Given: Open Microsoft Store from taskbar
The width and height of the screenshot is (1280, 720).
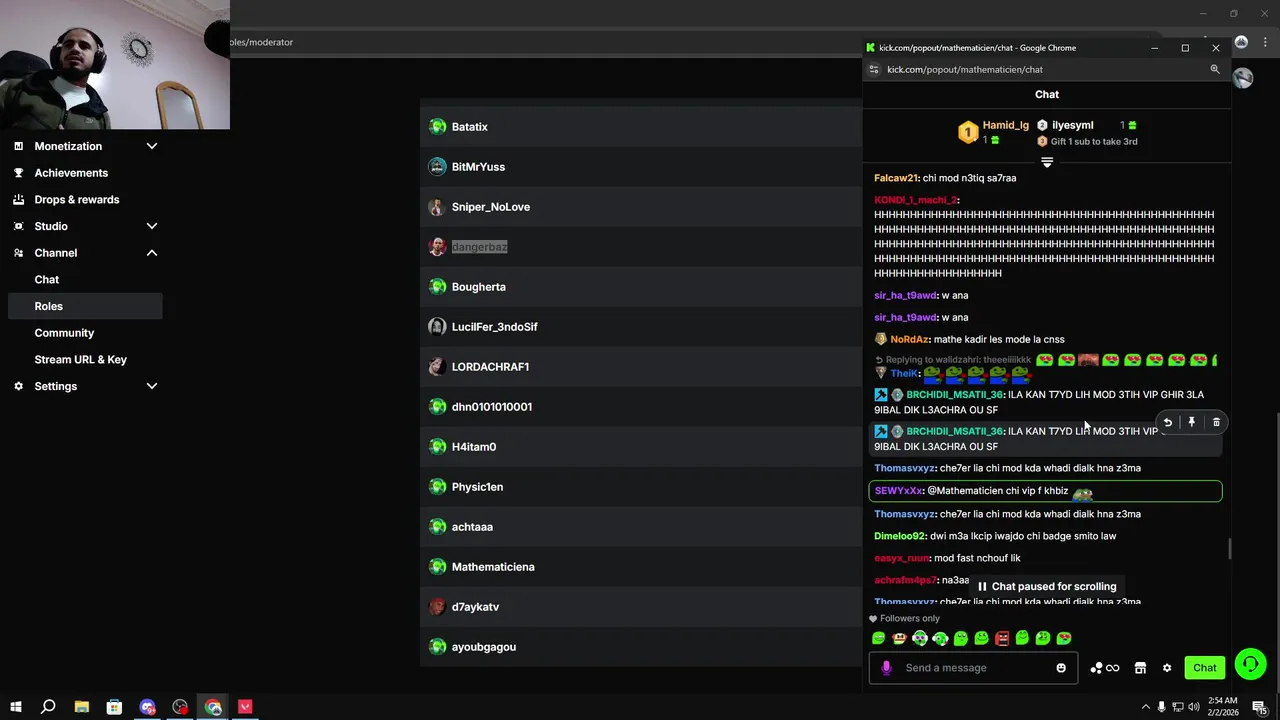Looking at the screenshot, I should [114, 707].
